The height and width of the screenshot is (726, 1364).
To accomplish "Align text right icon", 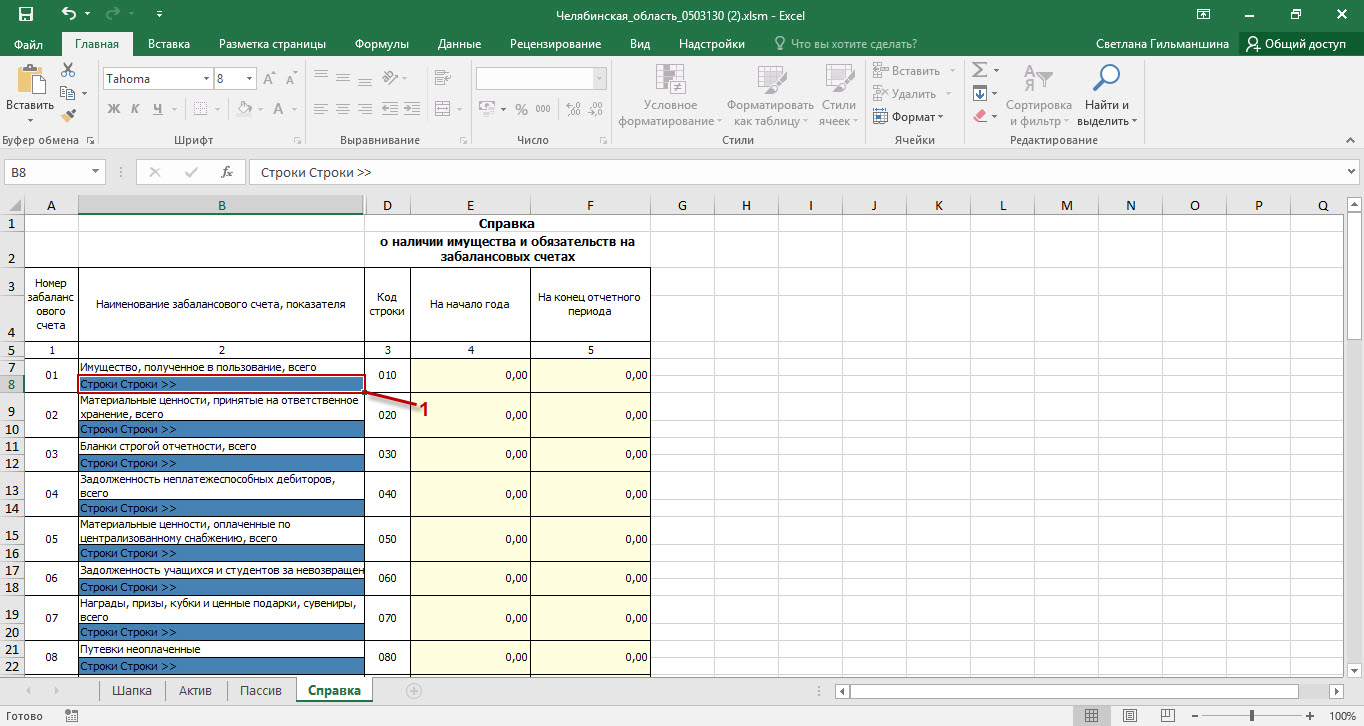I will click(x=367, y=109).
